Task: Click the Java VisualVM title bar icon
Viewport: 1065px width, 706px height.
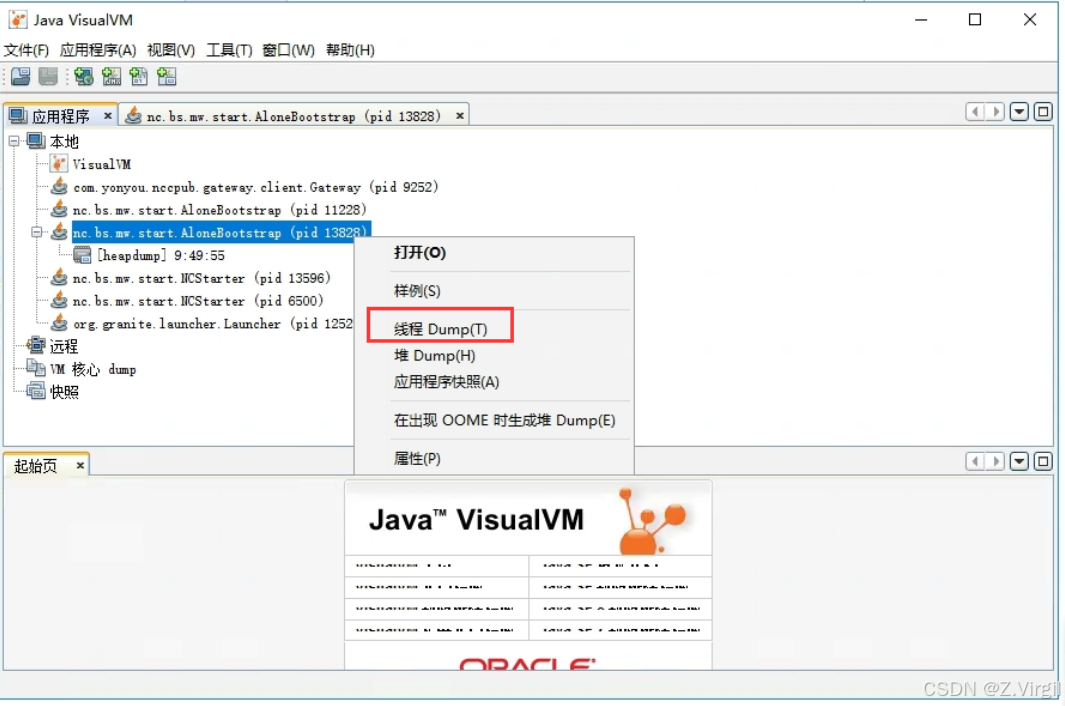Action: (x=18, y=20)
